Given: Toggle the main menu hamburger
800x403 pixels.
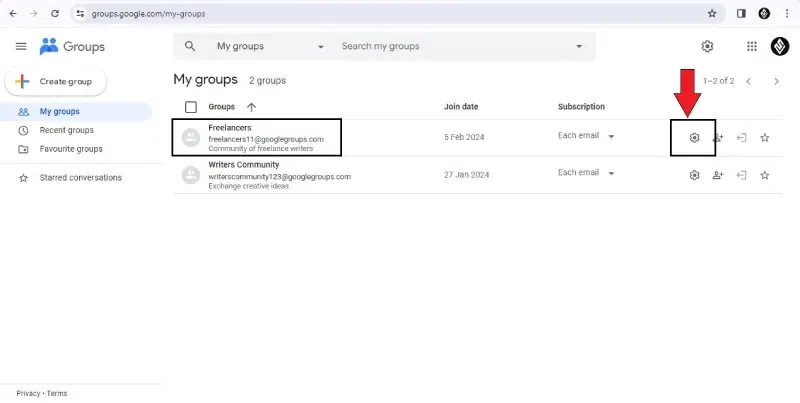Looking at the screenshot, I should [x=21, y=46].
